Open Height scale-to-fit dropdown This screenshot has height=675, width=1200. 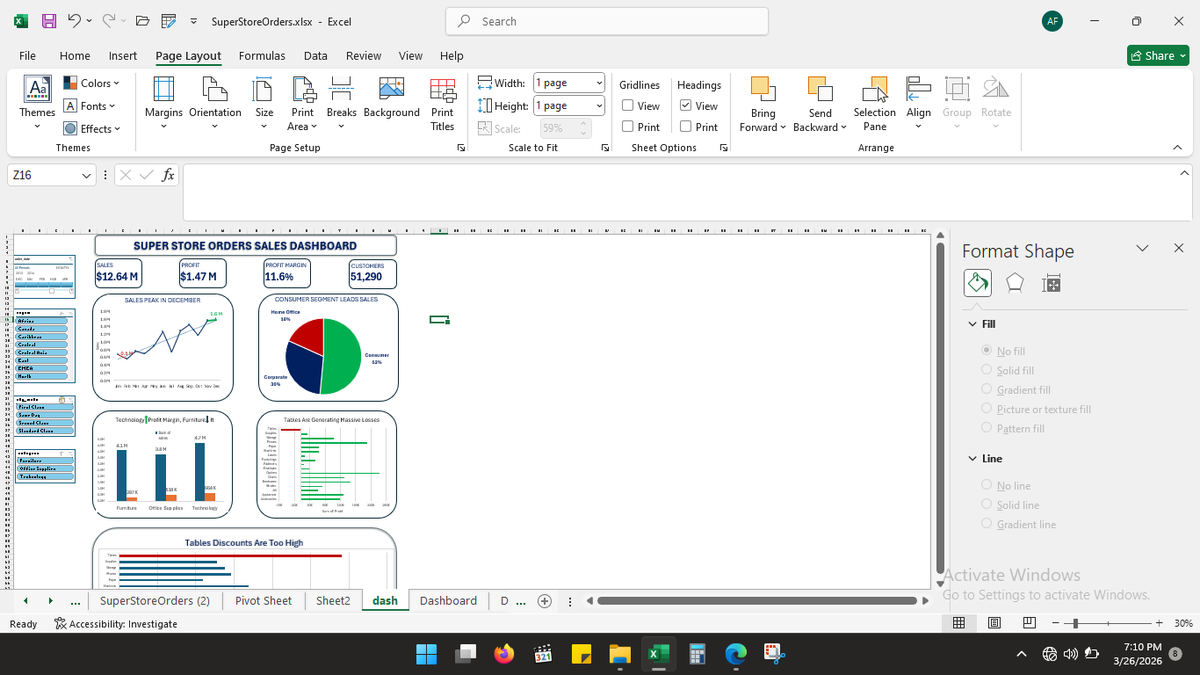click(599, 105)
